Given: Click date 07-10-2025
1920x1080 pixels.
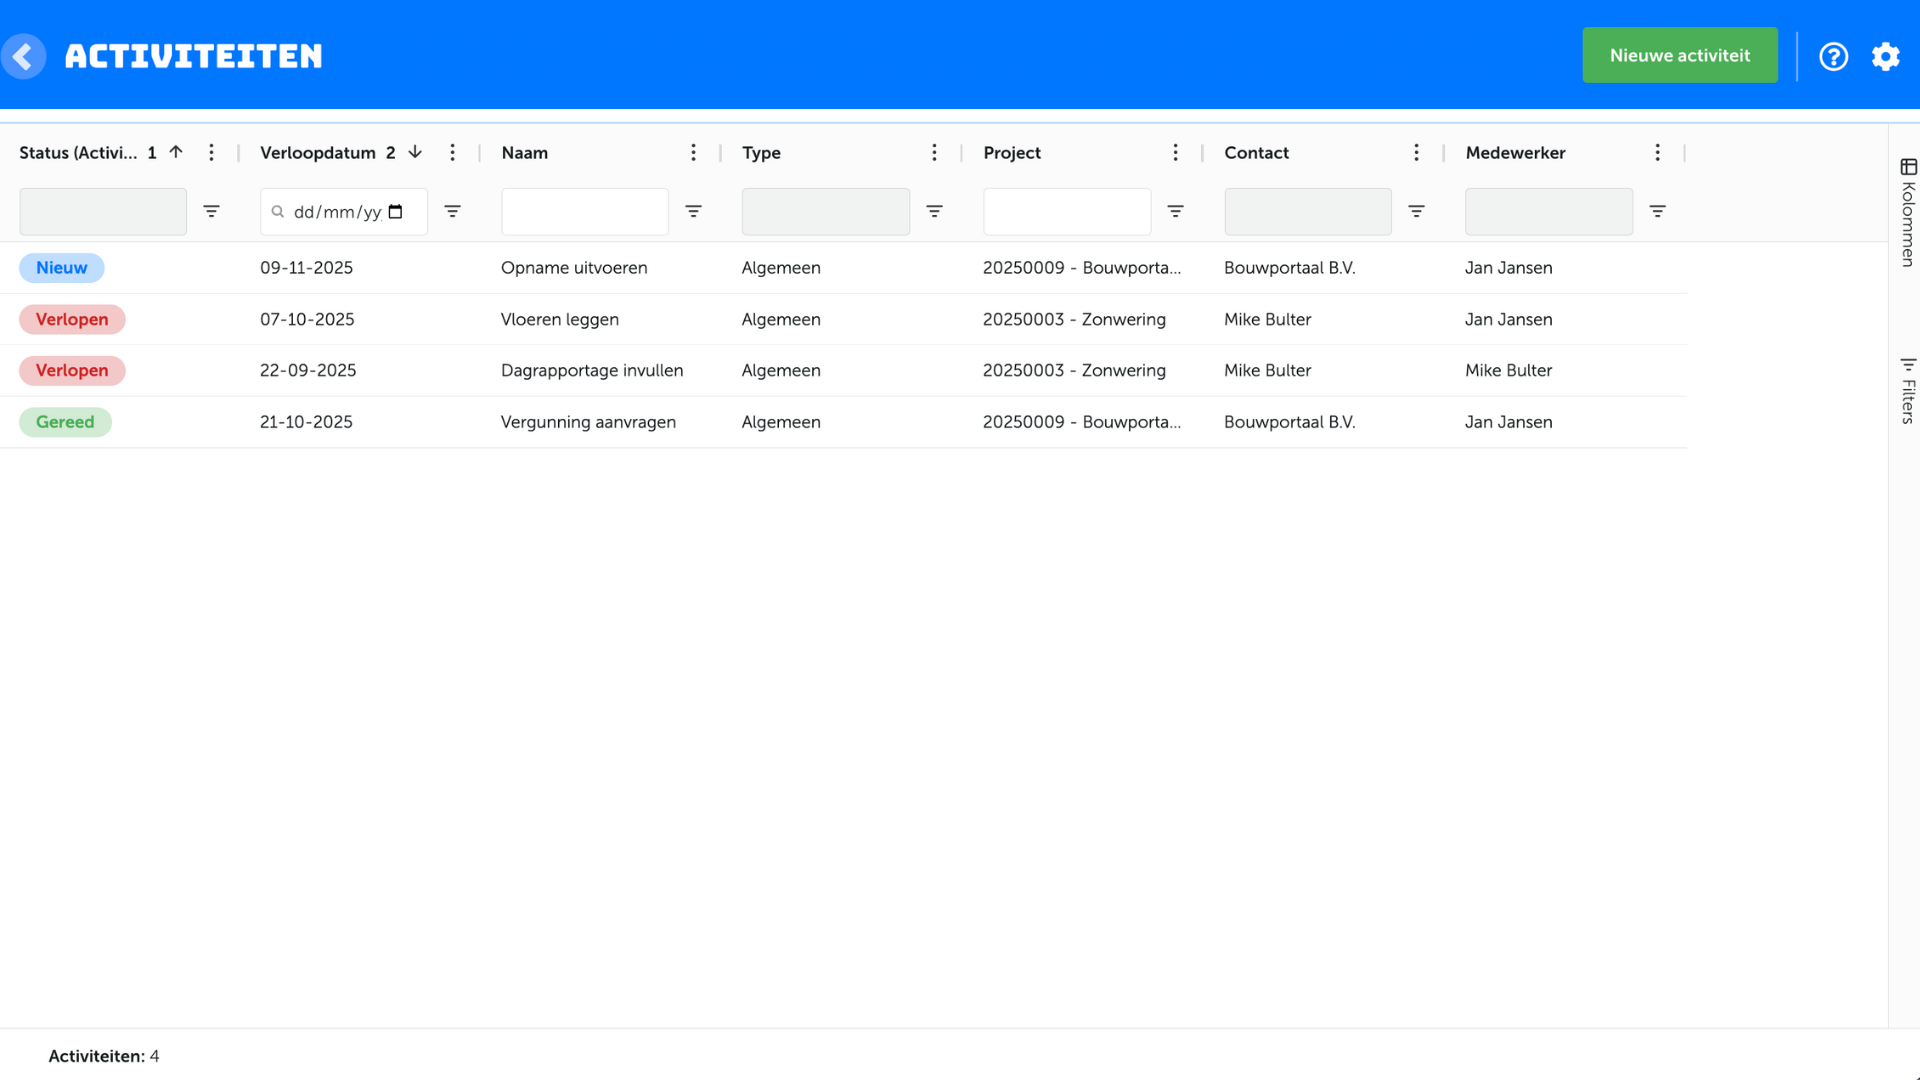Looking at the screenshot, I should click(x=307, y=319).
